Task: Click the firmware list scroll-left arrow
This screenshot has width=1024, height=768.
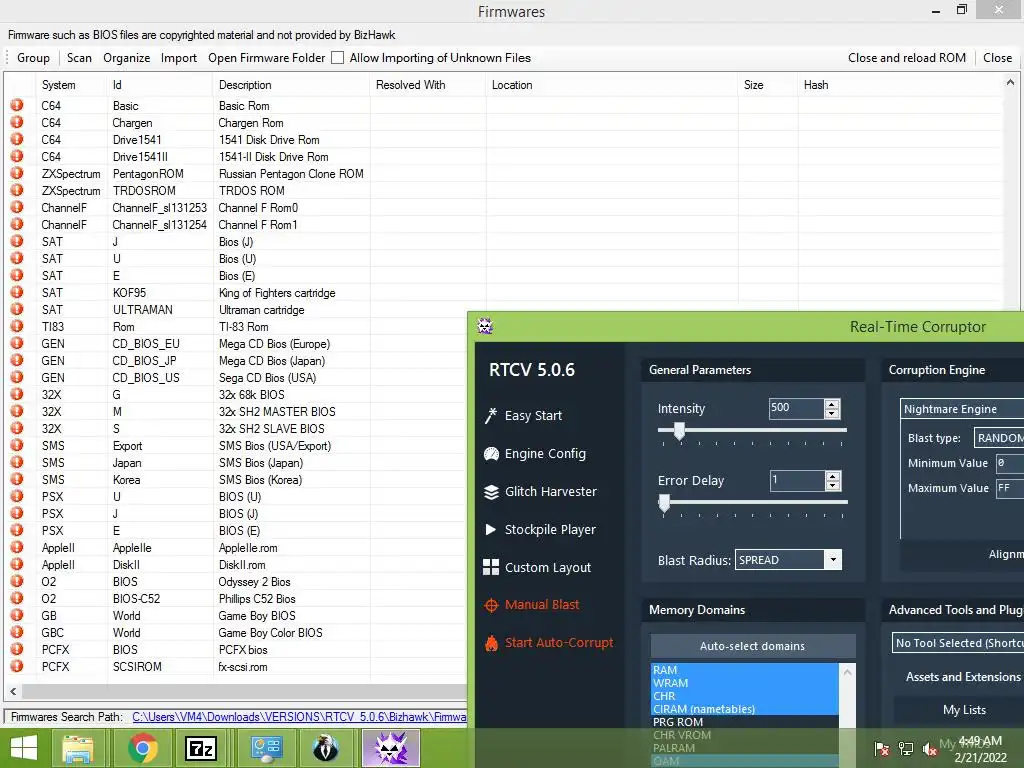Action: (13, 691)
